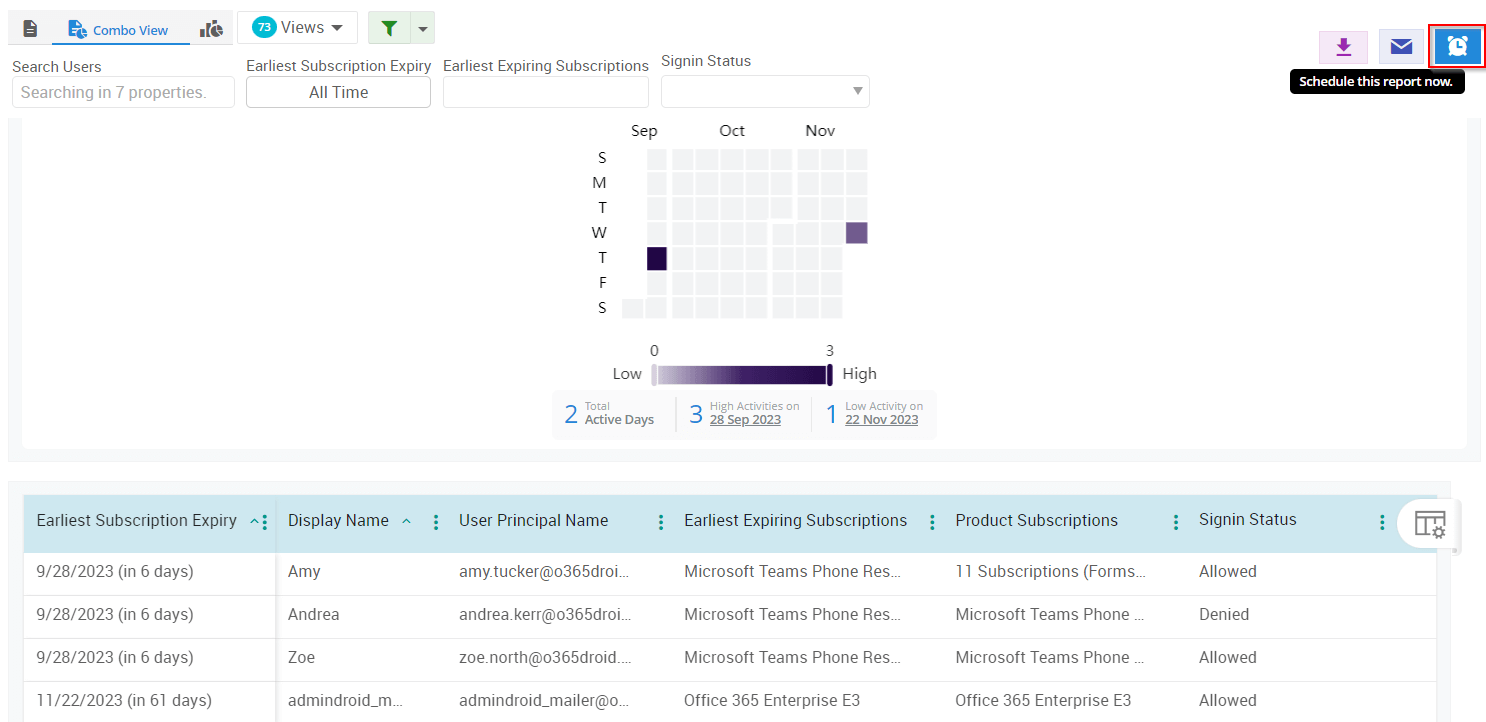Image resolution: width=1486 pixels, height=722 pixels.
Task: Switch to the chart-only view icon
Action: [211, 29]
